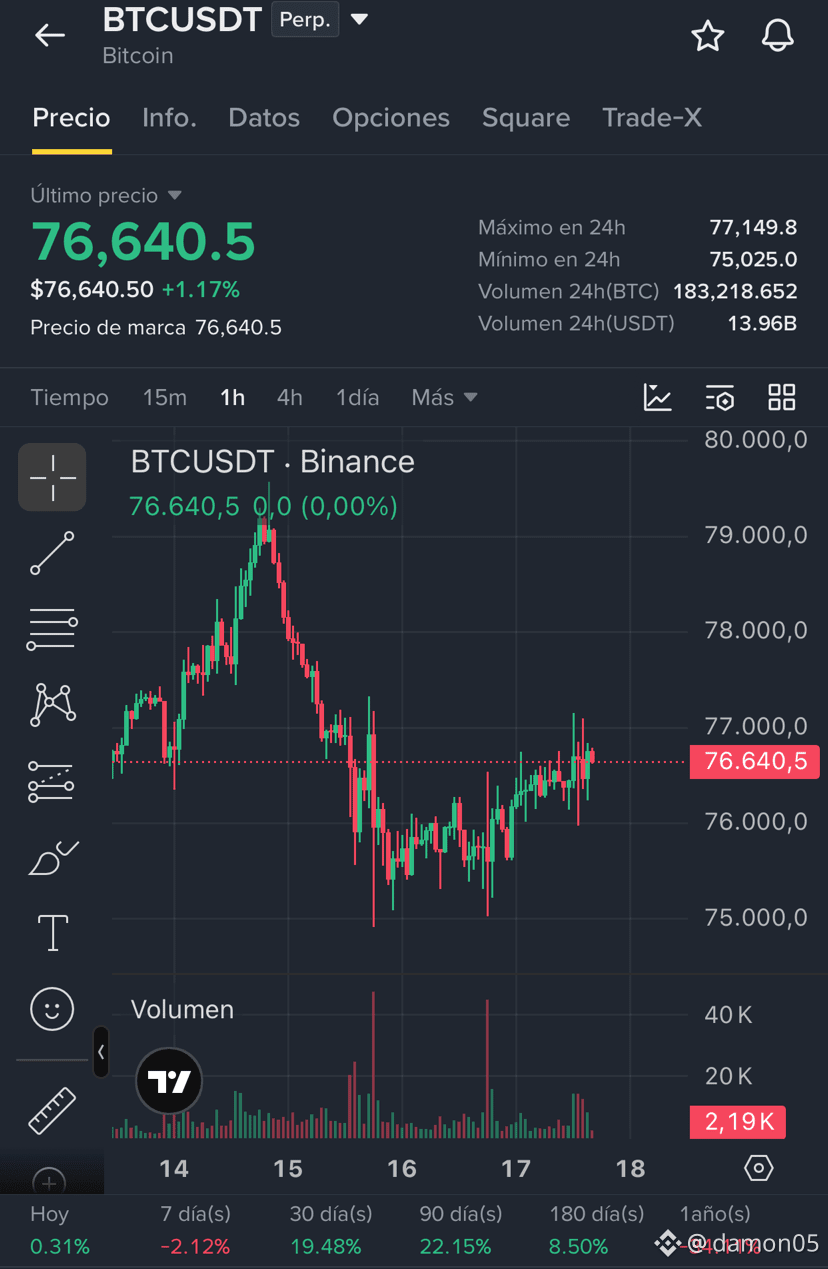This screenshot has height=1269, width=828.
Task: Open the Fibonacci retracement lines tool
Action: (x=52, y=629)
